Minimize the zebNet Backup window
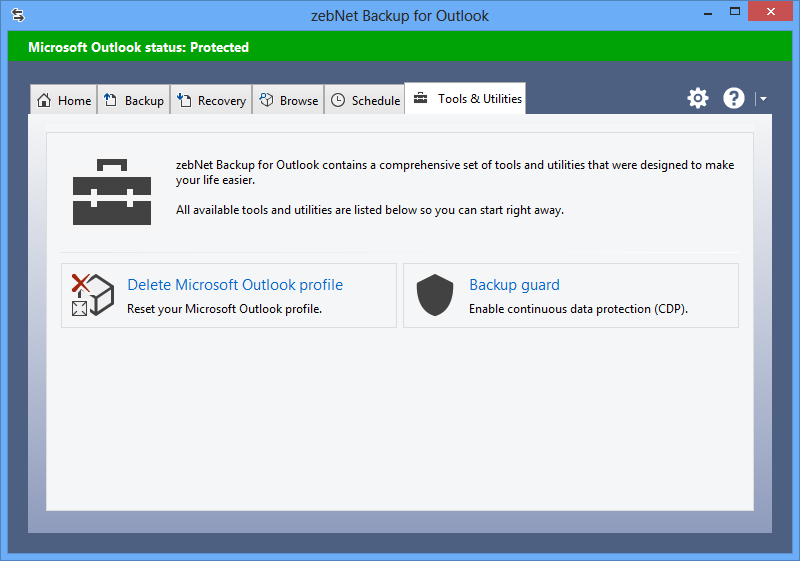This screenshot has width=800, height=561. (x=708, y=12)
